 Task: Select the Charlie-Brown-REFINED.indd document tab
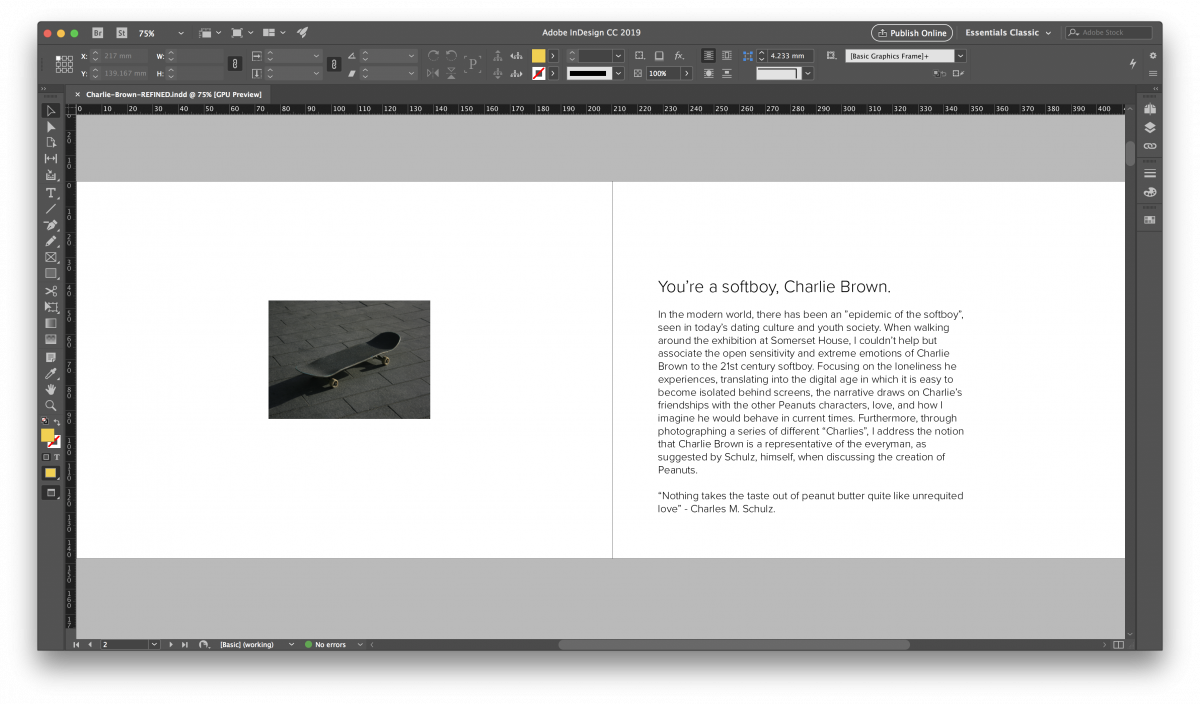(x=173, y=94)
